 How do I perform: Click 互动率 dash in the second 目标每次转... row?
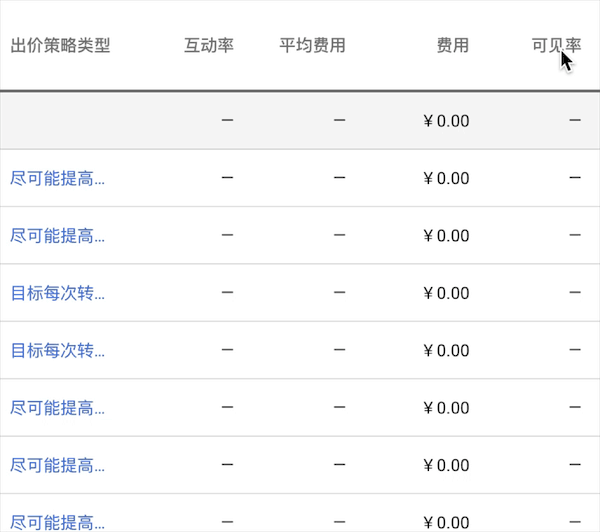click(227, 351)
